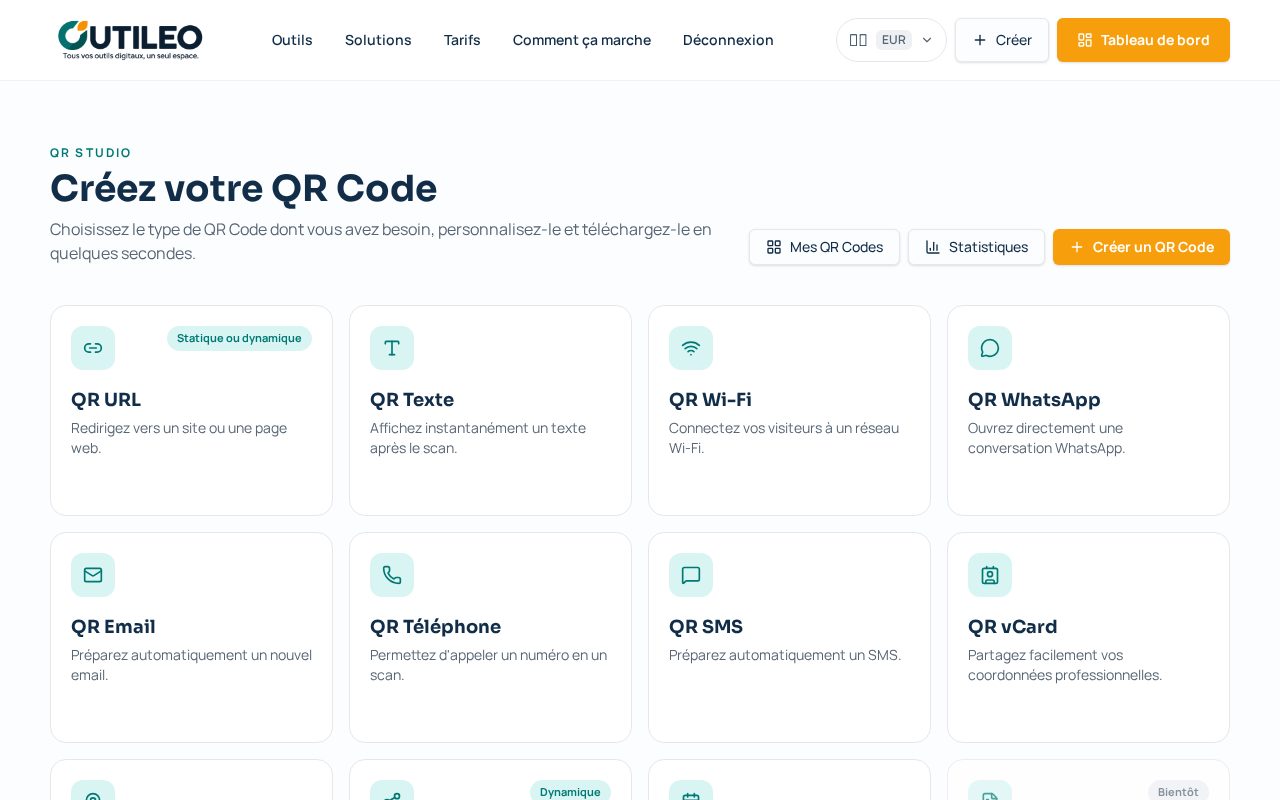Click the Dynamique badge
Viewport: 1280px width, 800px height.
click(x=570, y=791)
